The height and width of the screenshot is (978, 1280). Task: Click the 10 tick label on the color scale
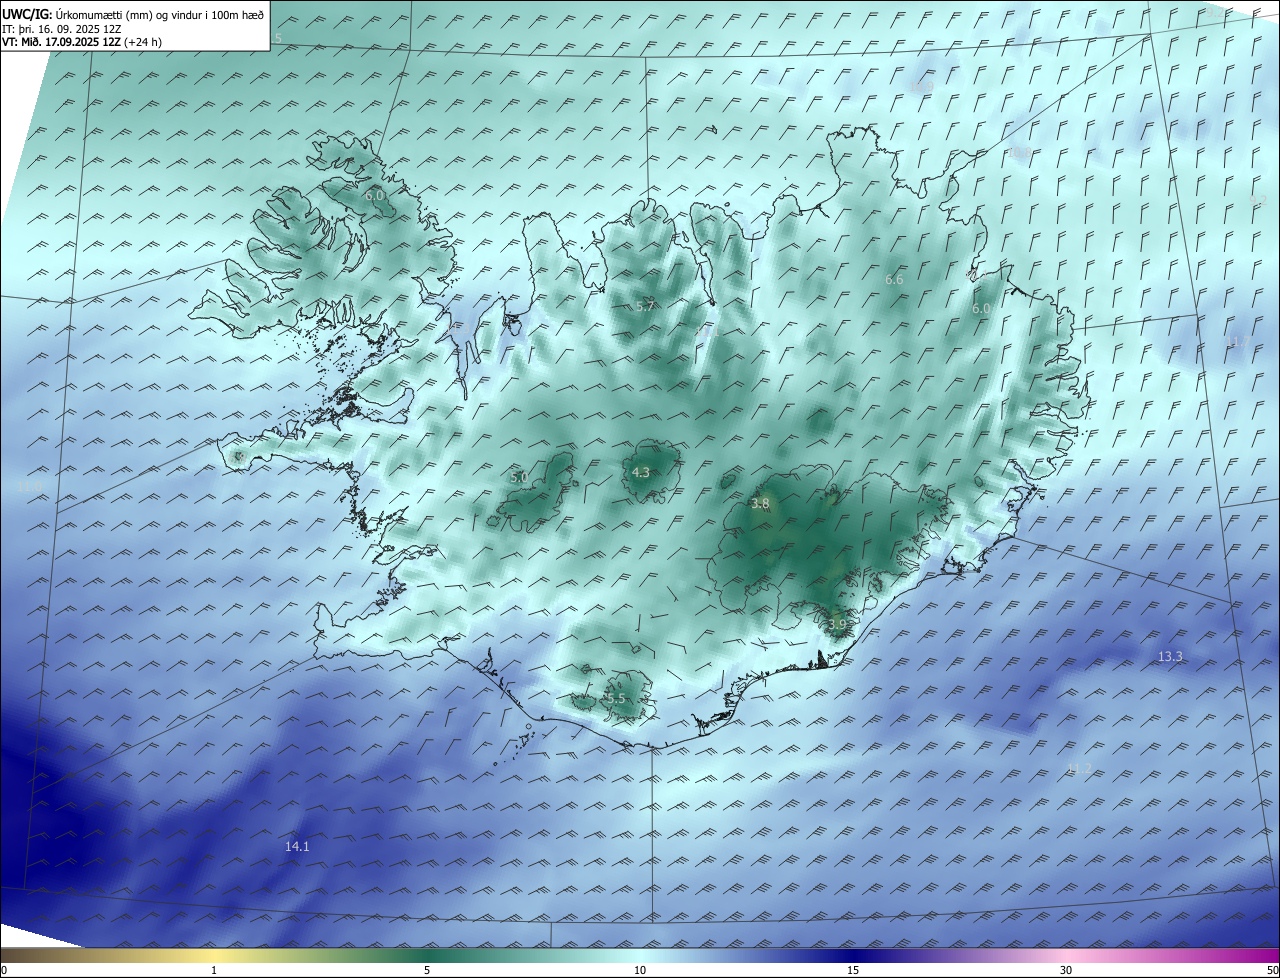[640, 970]
